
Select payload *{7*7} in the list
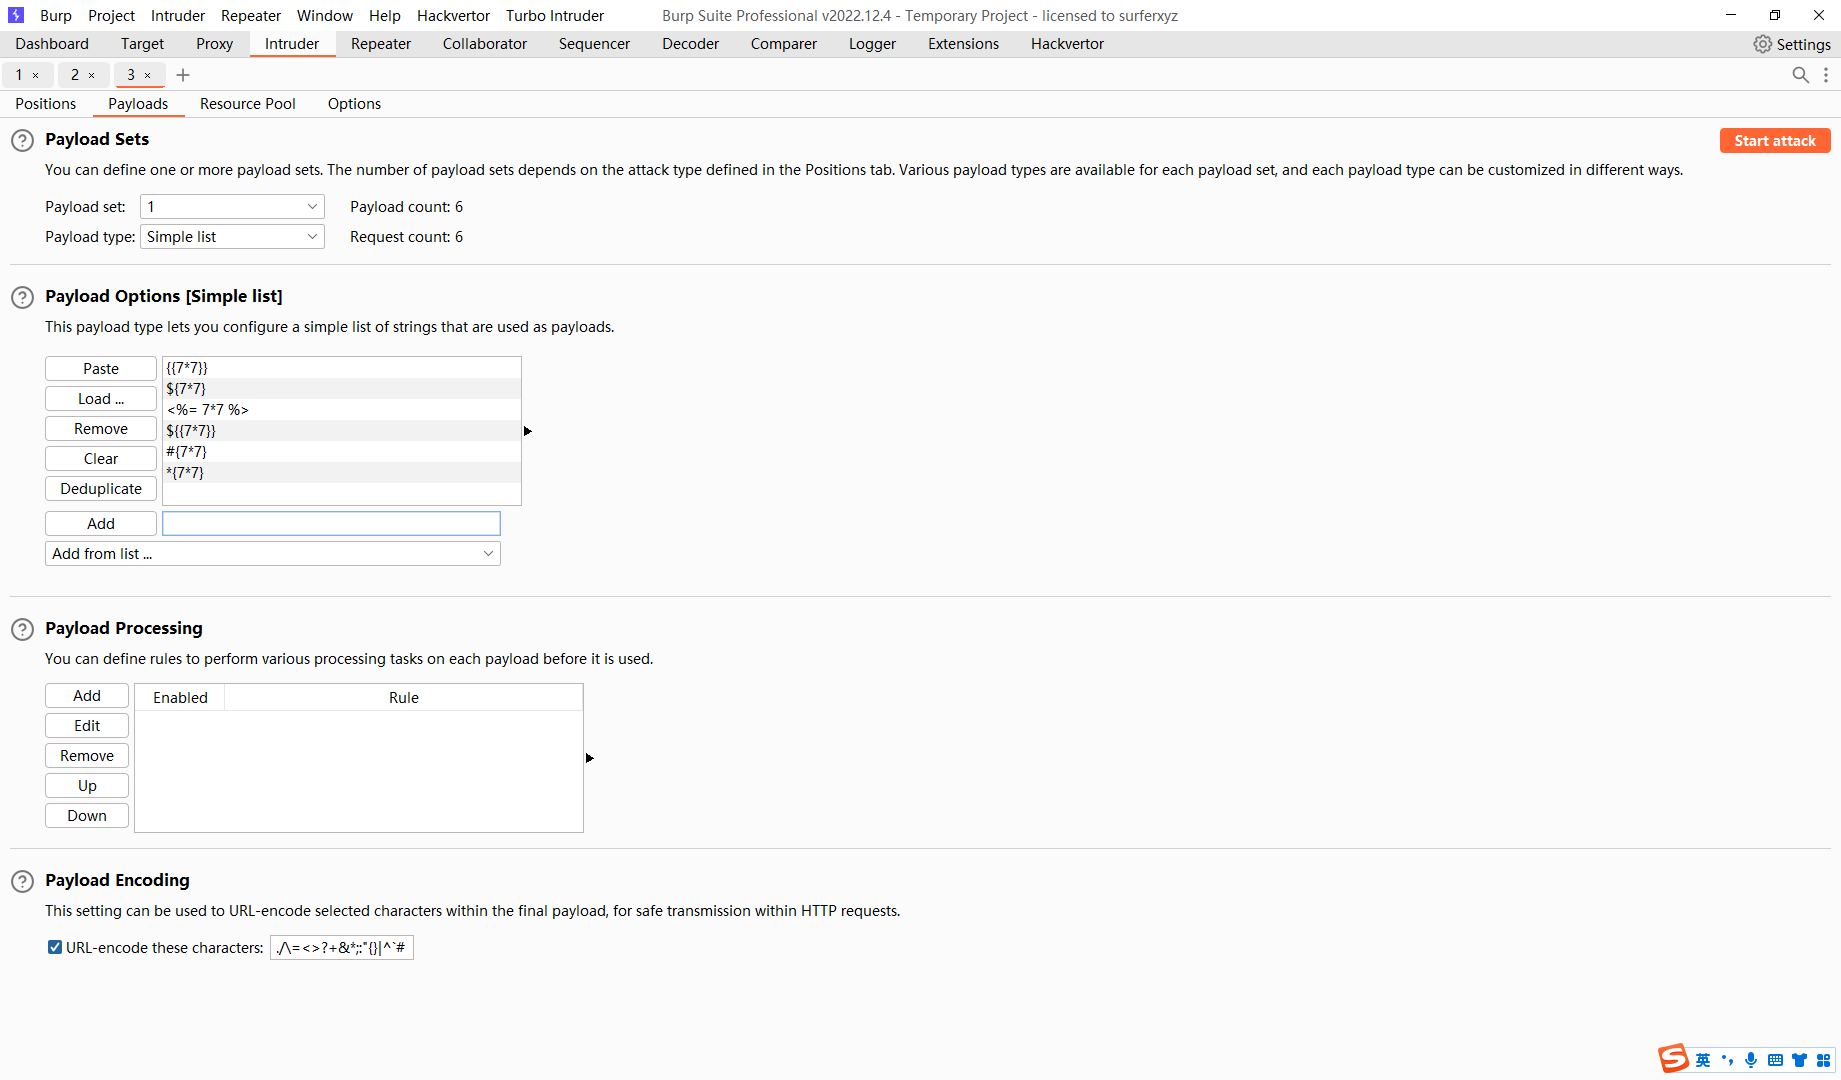(x=342, y=473)
